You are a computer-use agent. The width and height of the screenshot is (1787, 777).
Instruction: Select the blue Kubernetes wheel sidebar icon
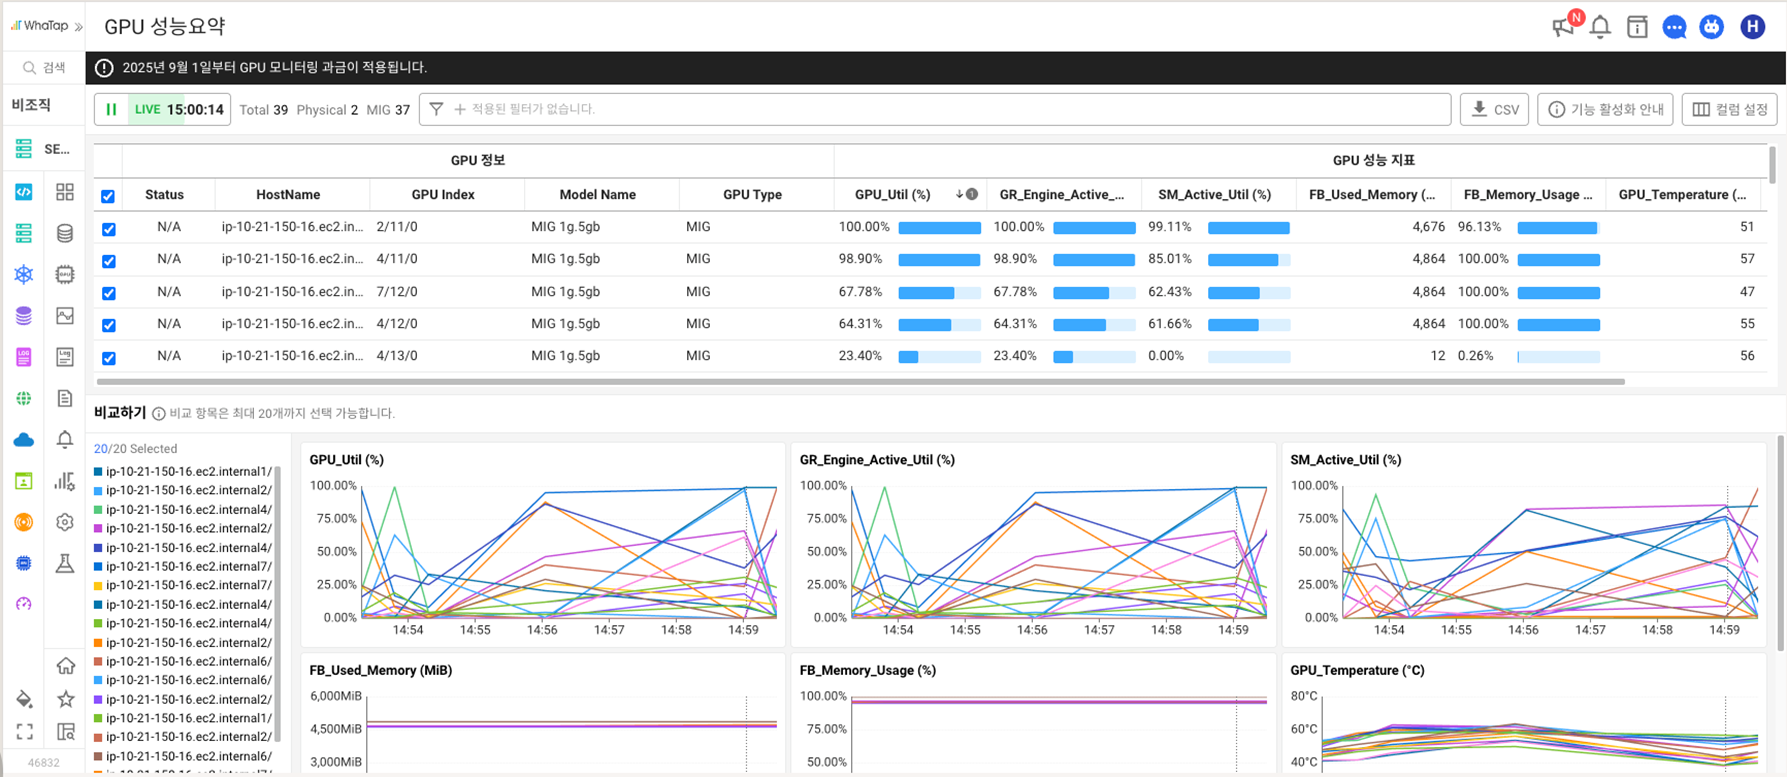(x=24, y=274)
